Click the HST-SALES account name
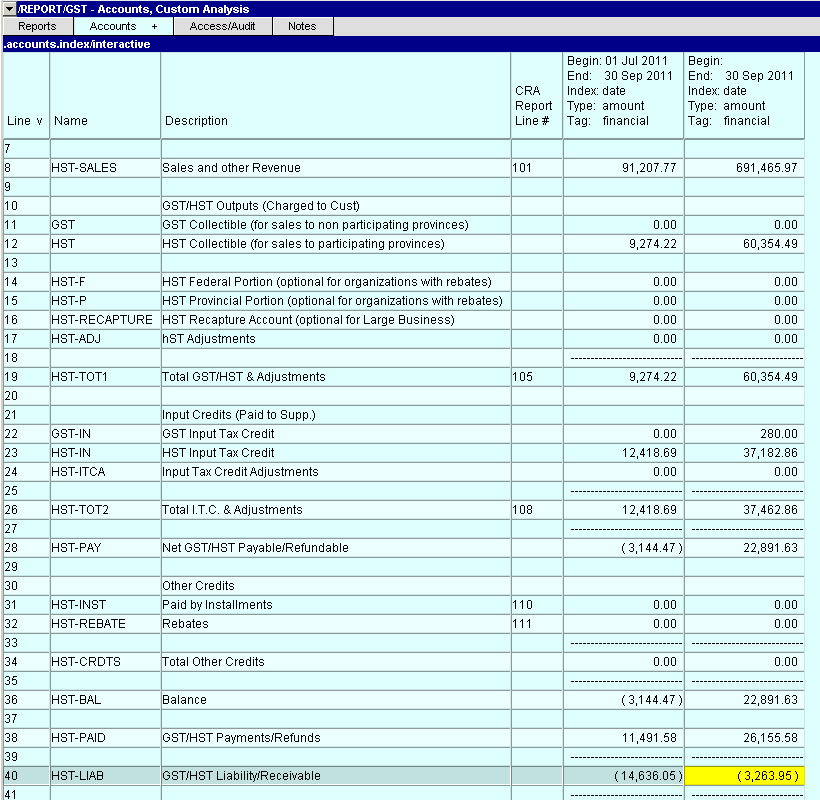 [x=84, y=168]
